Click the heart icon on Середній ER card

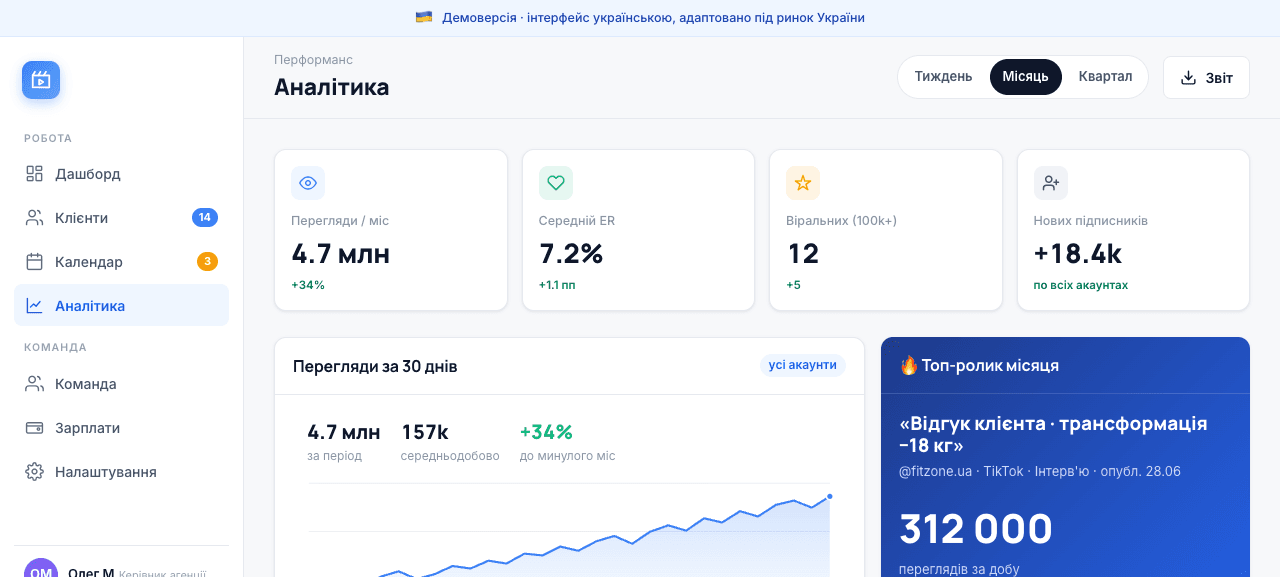[556, 183]
